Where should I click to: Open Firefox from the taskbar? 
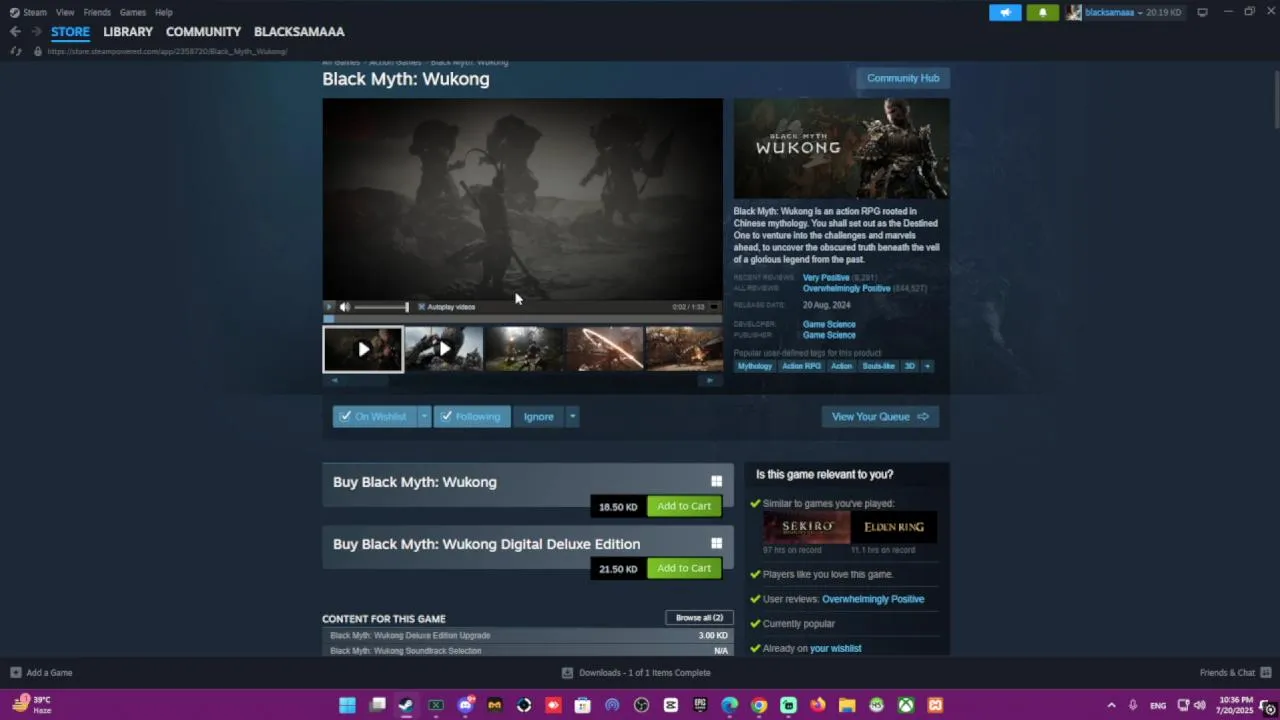point(818,705)
